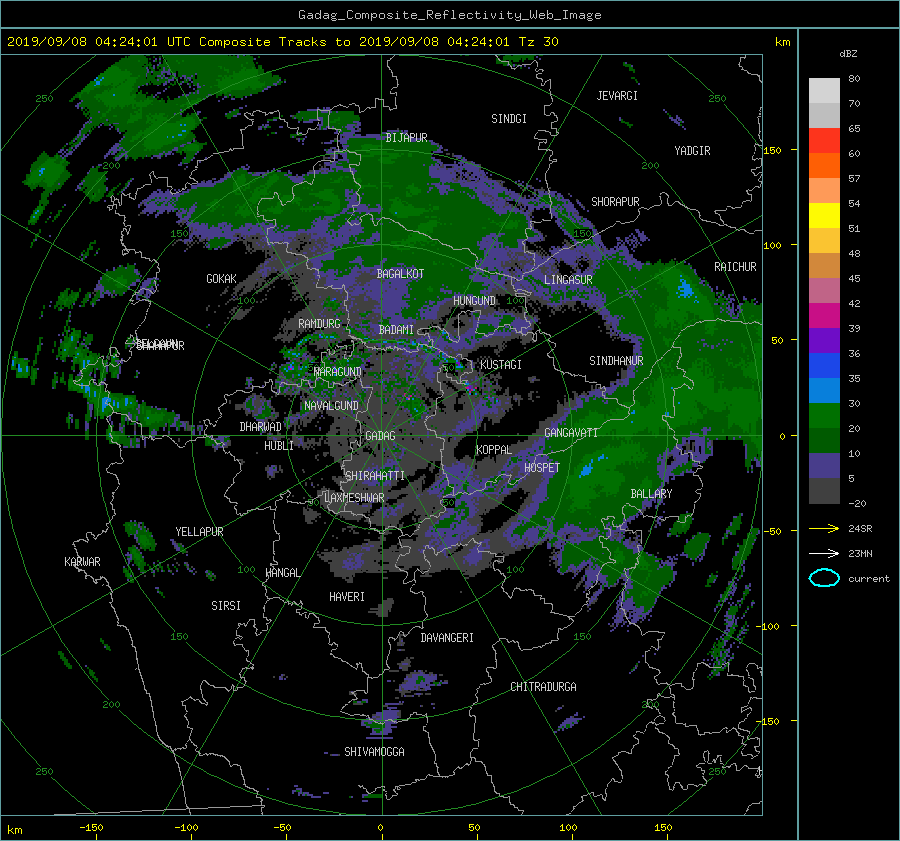Select the GANGAVATI city label

point(571,433)
